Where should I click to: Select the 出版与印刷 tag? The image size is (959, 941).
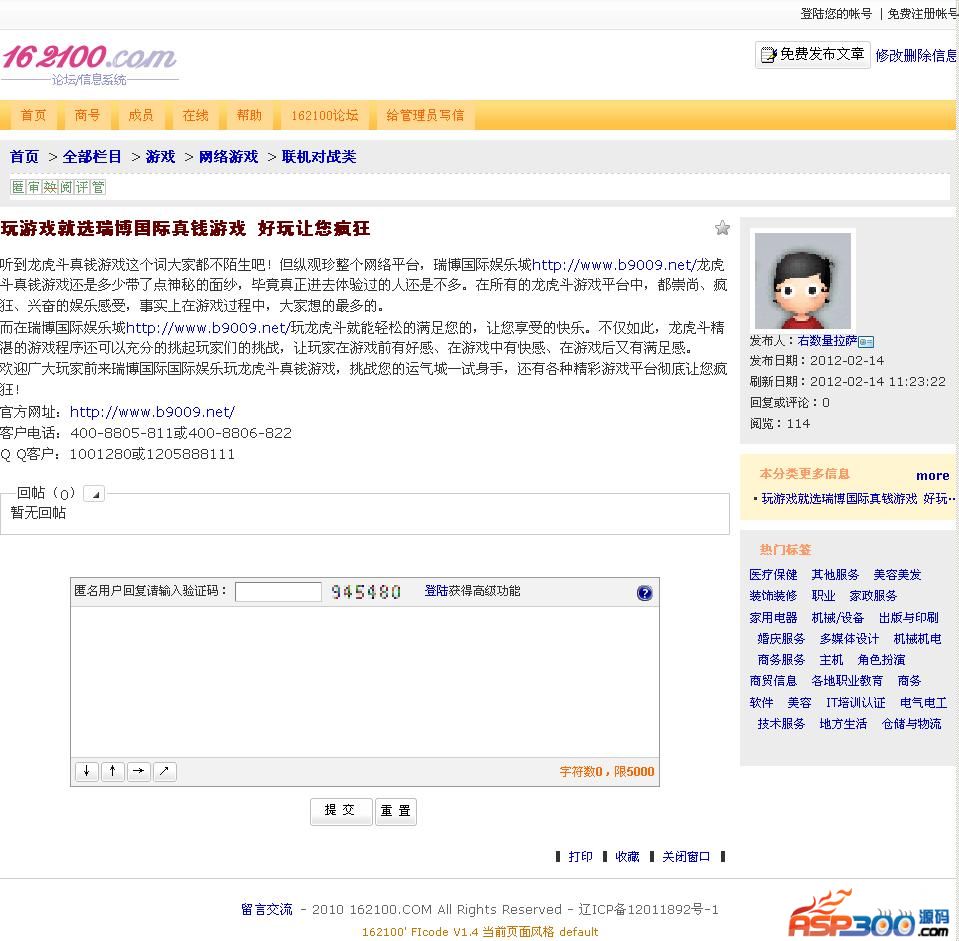(x=909, y=618)
